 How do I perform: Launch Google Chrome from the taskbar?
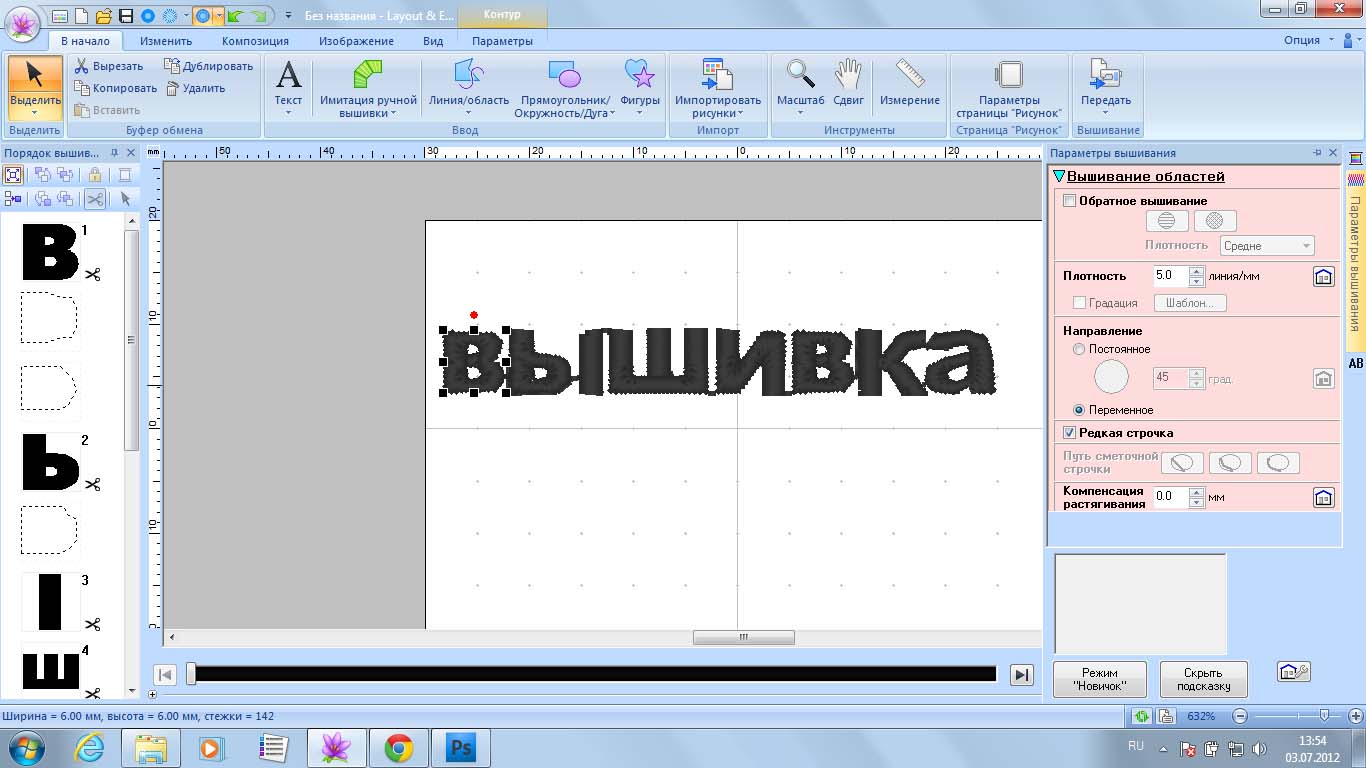point(399,748)
